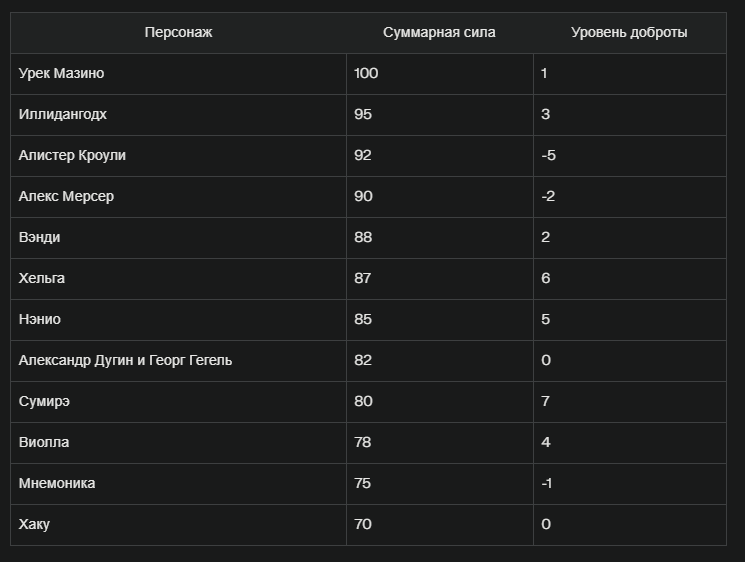Viewport: 745px width, 562px height.
Task: Select kindness value 7 for Сумирэ
Action: (545, 401)
